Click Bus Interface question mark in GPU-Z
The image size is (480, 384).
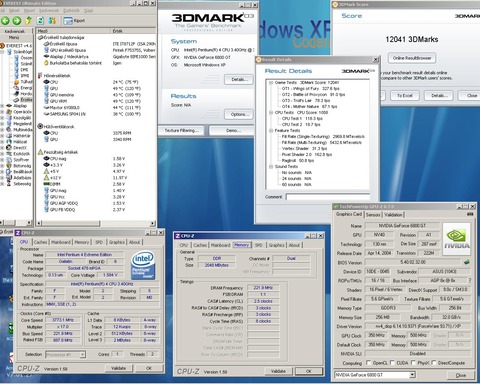tap(470, 280)
